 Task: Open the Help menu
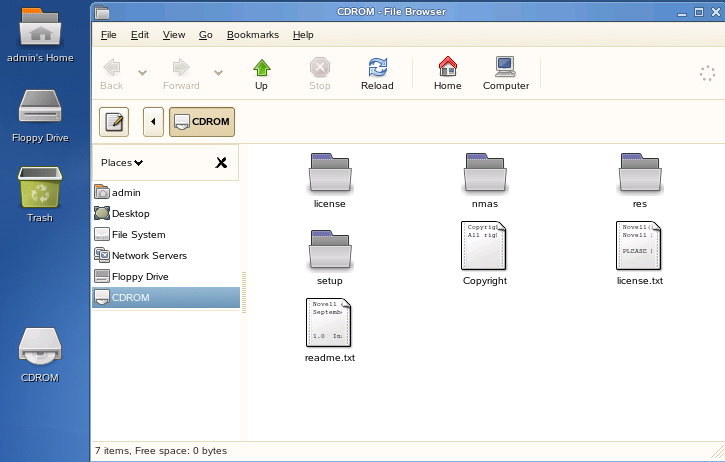[303, 35]
